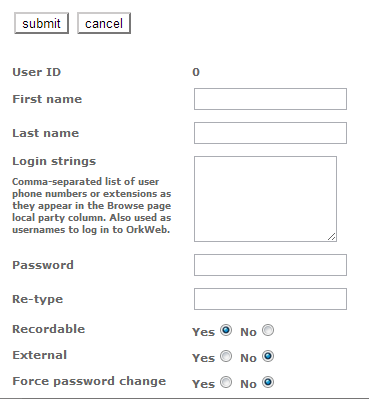Viewport: 369px width, 399px height.
Task: Focus the First name input field
Action: (270, 99)
